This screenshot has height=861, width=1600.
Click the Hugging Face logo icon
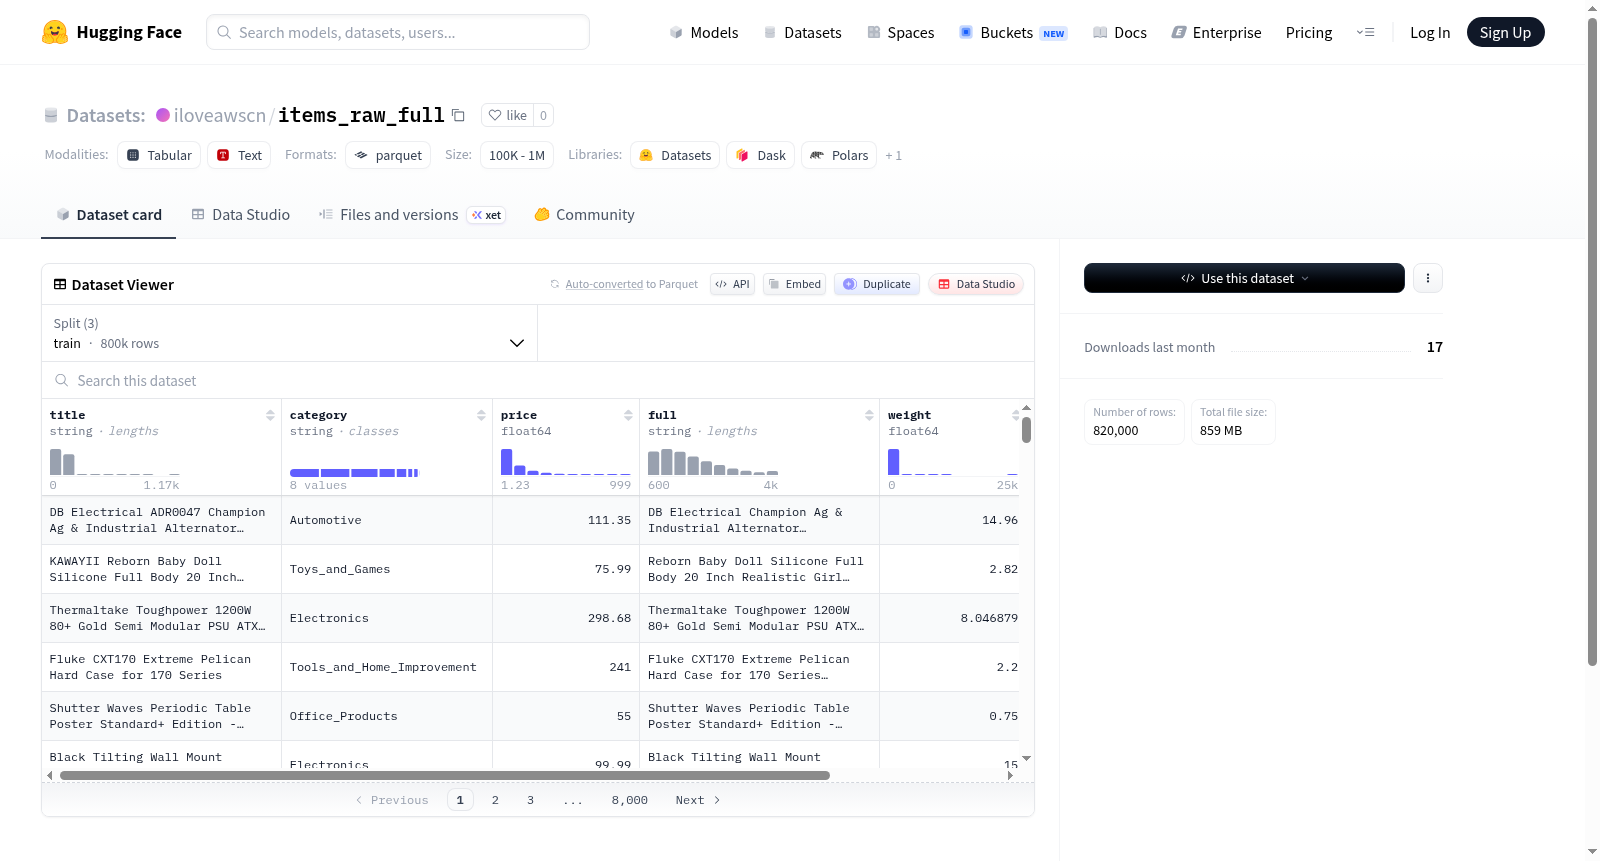[x=55, y=32]
